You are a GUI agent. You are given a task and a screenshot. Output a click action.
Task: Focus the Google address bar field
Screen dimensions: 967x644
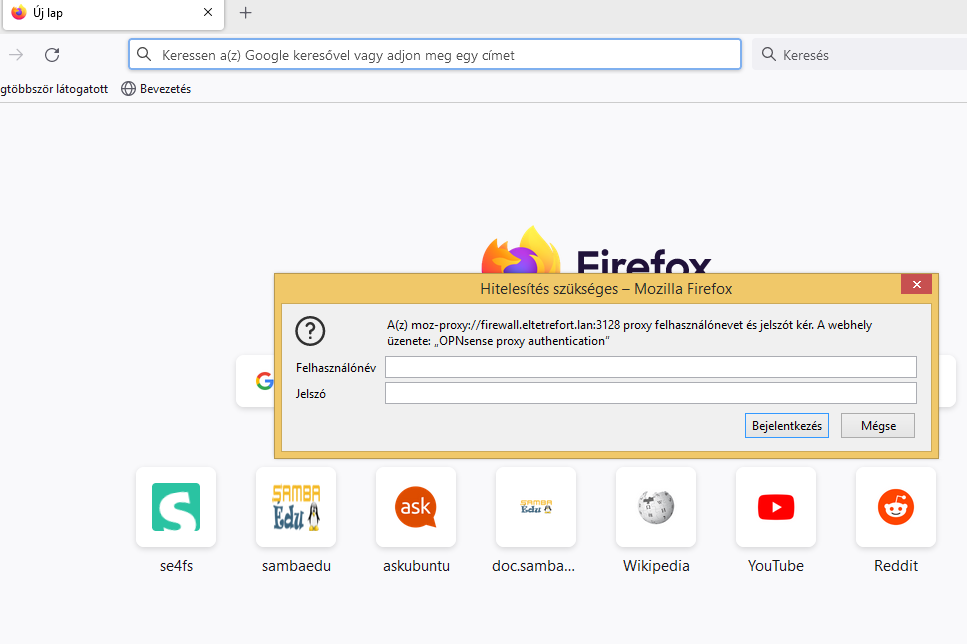tap(435, 54)
